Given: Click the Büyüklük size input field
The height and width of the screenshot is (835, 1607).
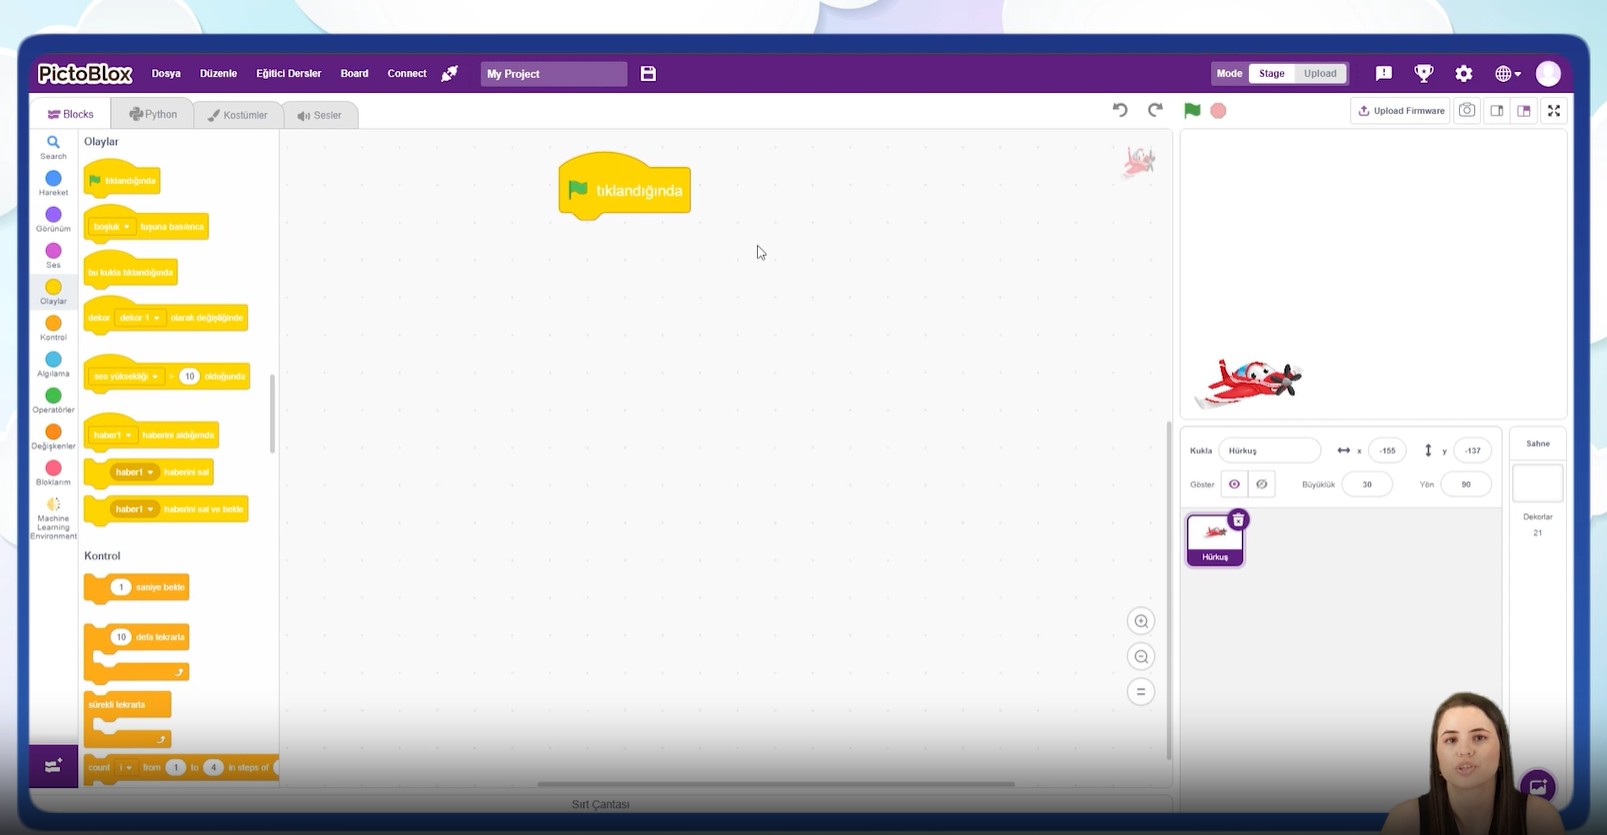Looking at the screenshot, I should (1367, 485).
